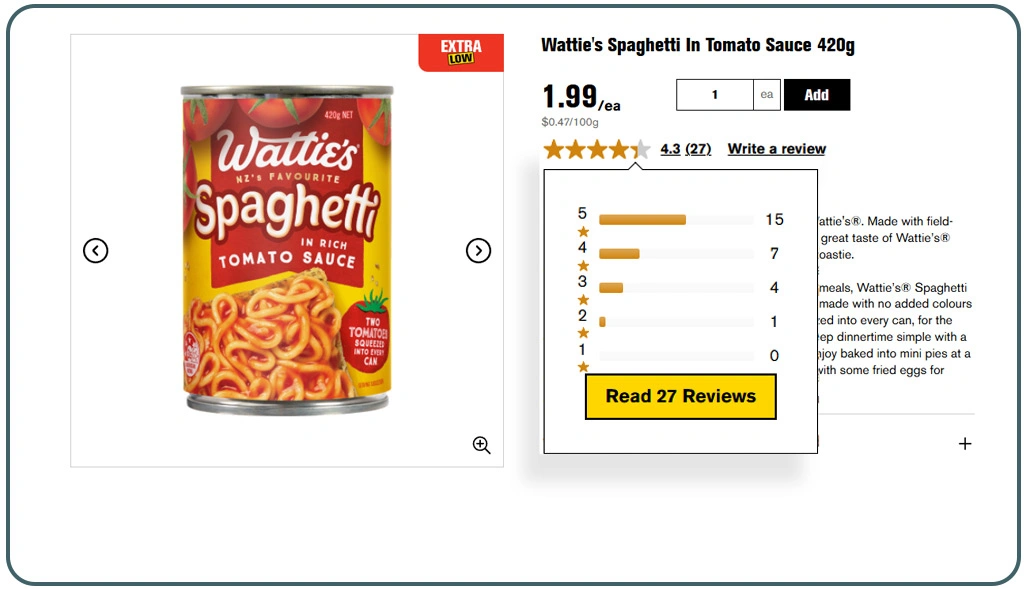Select the 2-star rating bar
1026x589 pixels.
[x=676, y=322]
